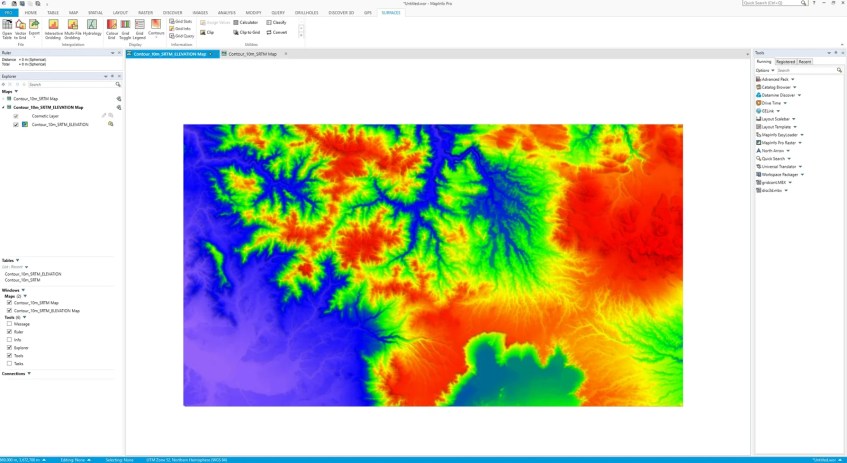Enable the Info tool window checkbox
The height and width of the screenshot is (463, 847).
pos(9,340)
